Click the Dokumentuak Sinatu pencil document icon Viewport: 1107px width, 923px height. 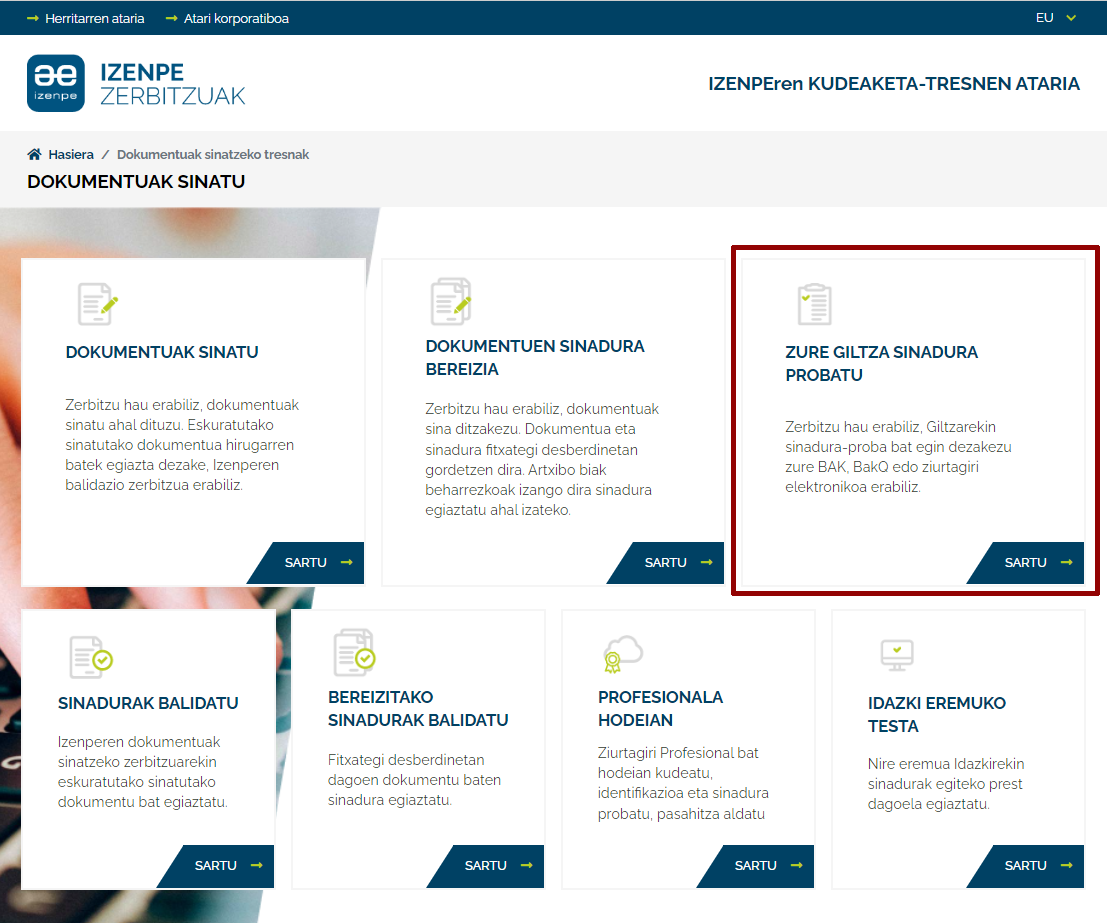click(x=98, y=304)
